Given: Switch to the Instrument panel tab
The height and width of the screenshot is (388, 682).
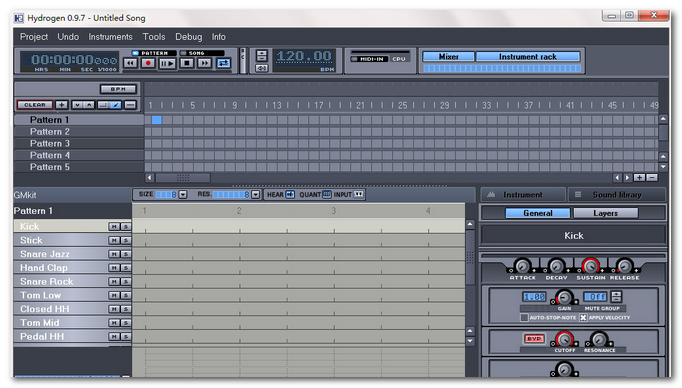Looking at the screenshot, I should [523, 195].
